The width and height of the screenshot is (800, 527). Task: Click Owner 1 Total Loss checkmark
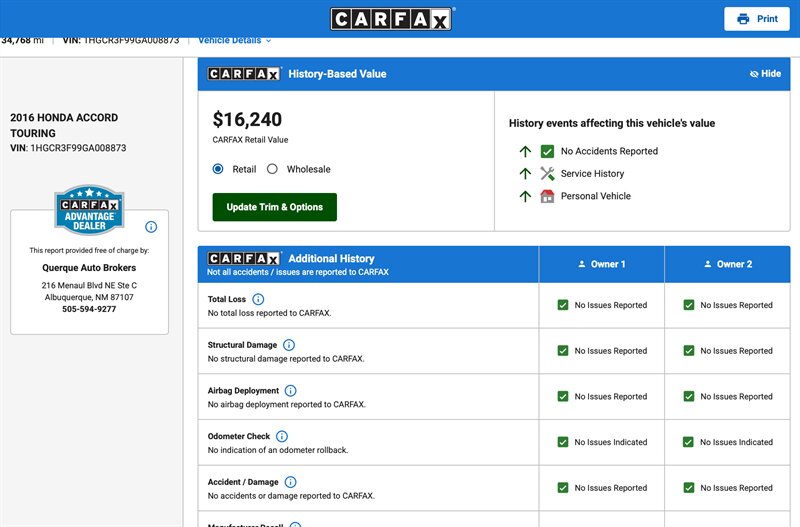[563, 305]
